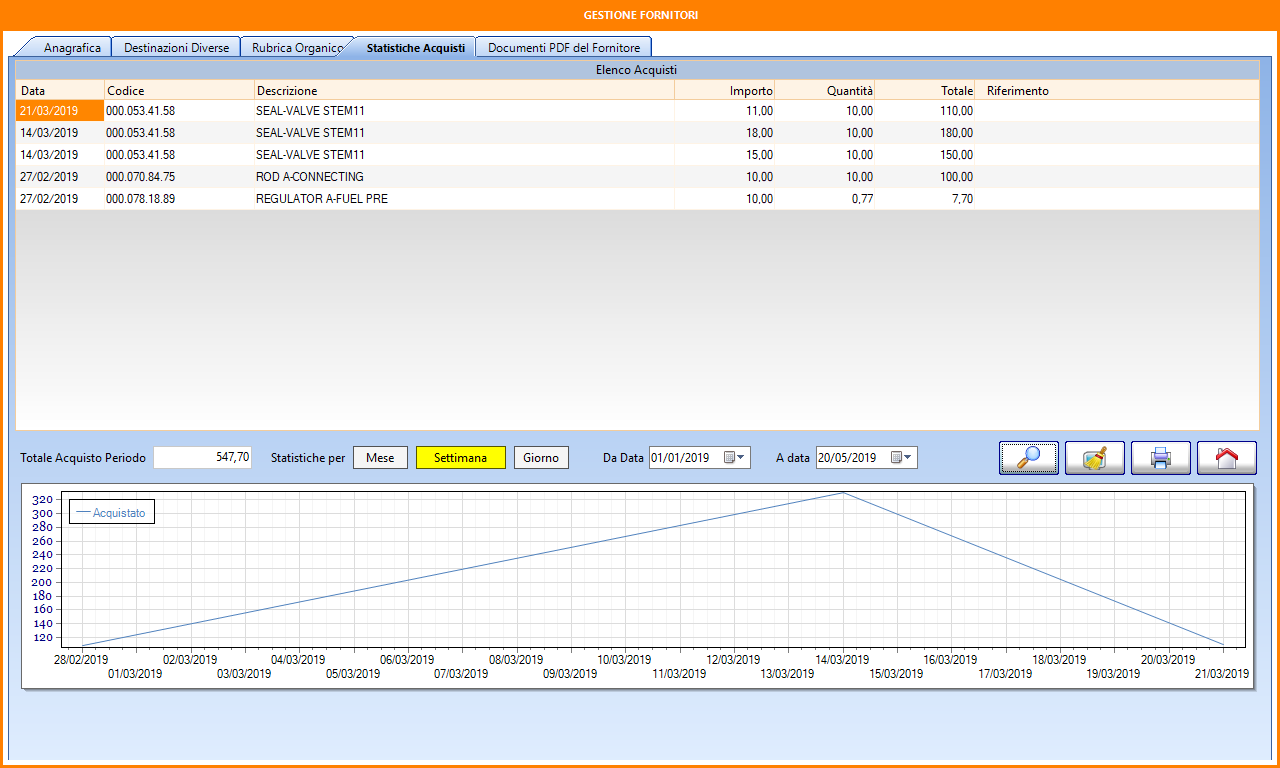Click the Importo value 11,00
Viewport: 1280px width, 768px height.
(759, 111)
